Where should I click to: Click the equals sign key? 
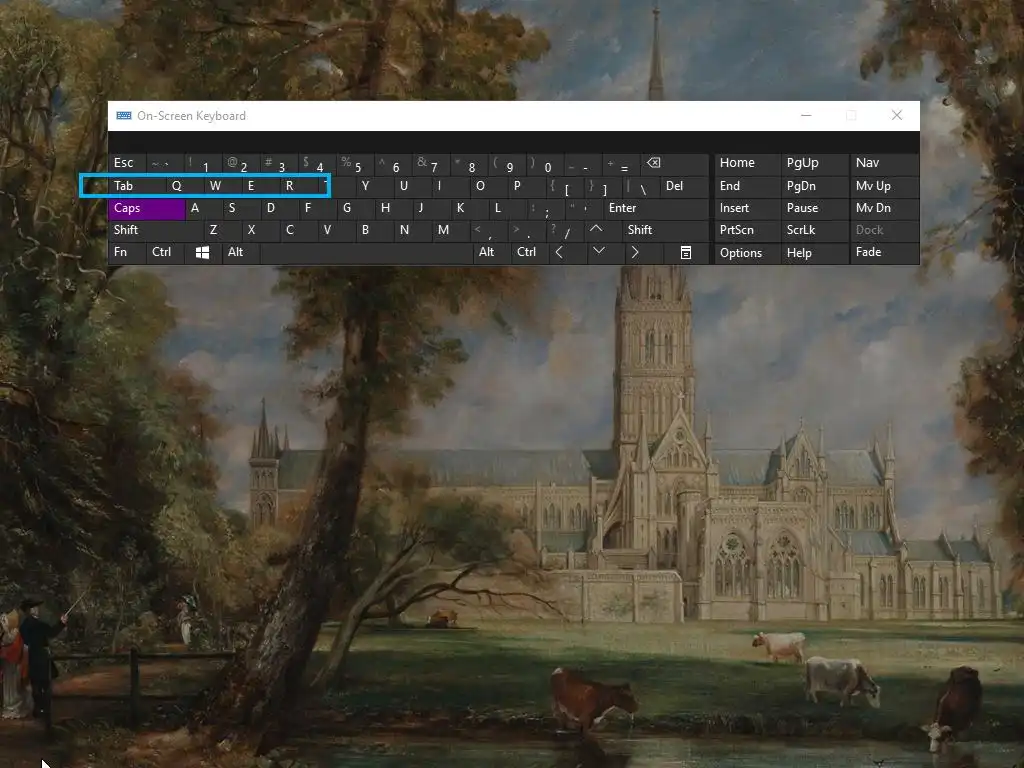click(x=622, y=163)
